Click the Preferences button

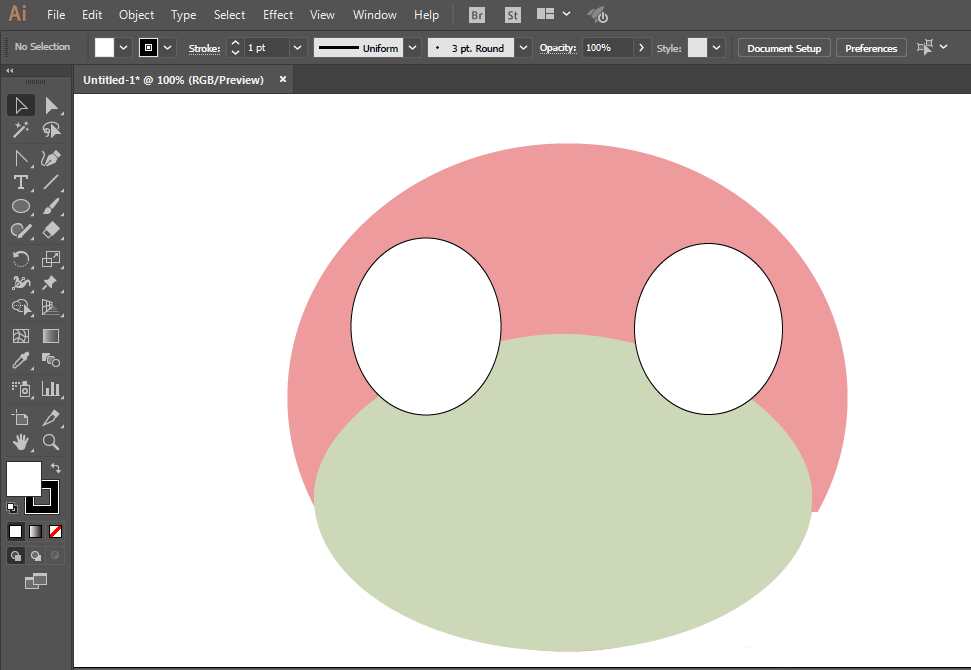[871, 48]
